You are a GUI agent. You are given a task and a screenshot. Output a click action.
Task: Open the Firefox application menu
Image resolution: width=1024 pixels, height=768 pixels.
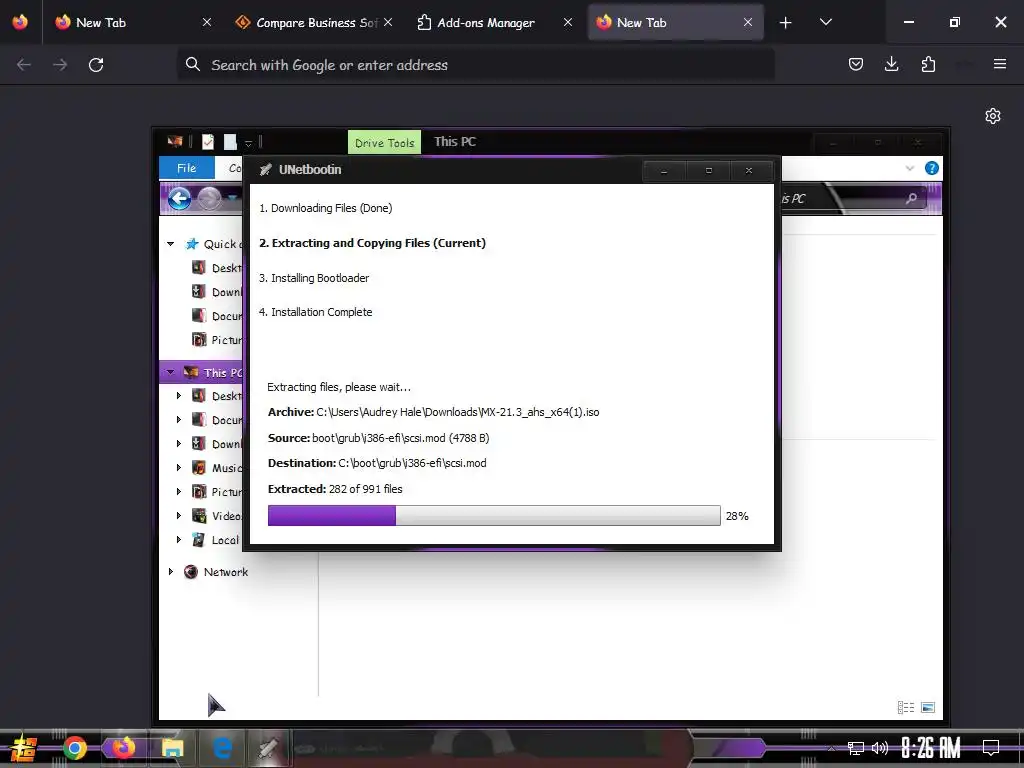pos(1000,64)
